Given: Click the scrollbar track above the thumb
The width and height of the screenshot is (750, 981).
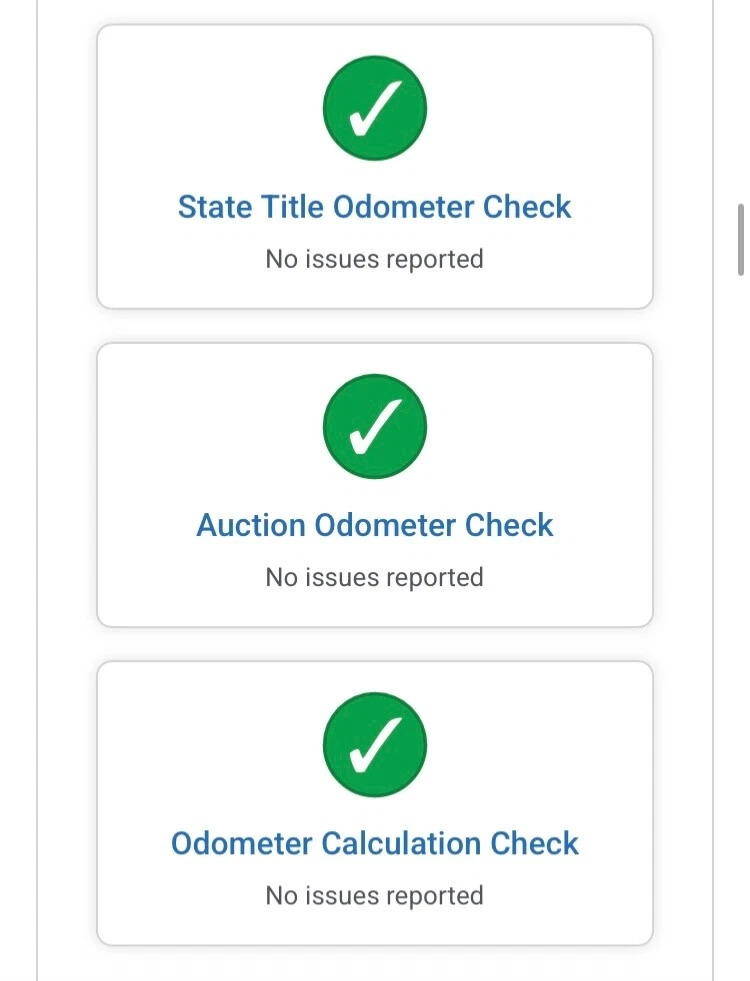Looking at the screenshot, I should pos(741,100).
